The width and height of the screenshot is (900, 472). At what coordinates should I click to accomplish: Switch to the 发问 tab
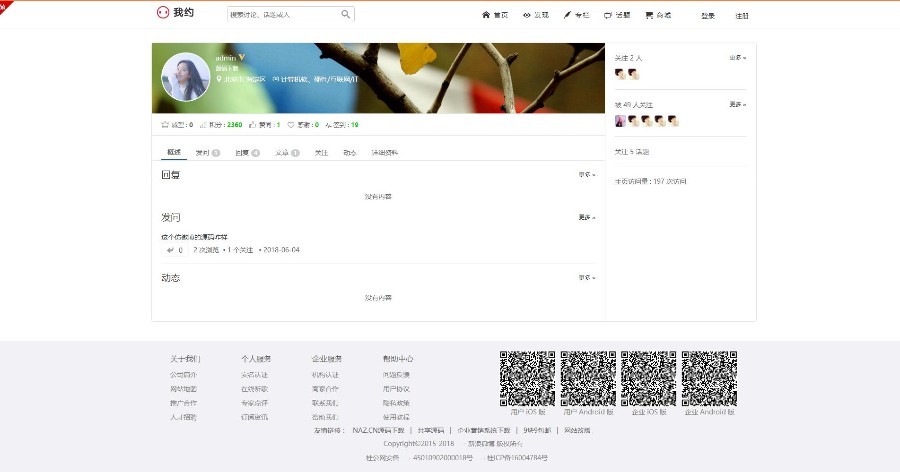click(207, 153)
